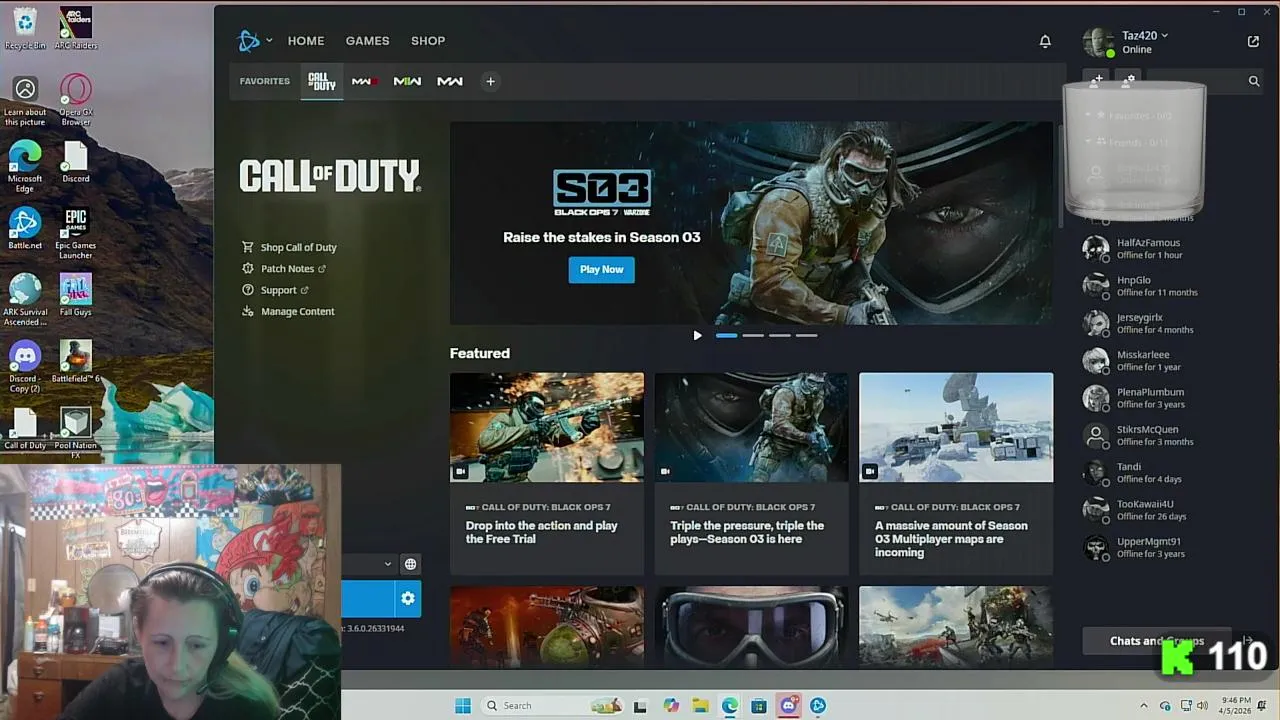Open the GAMES tab
The height and width of the screenshot is (720, 1280).
click(367, 41)
